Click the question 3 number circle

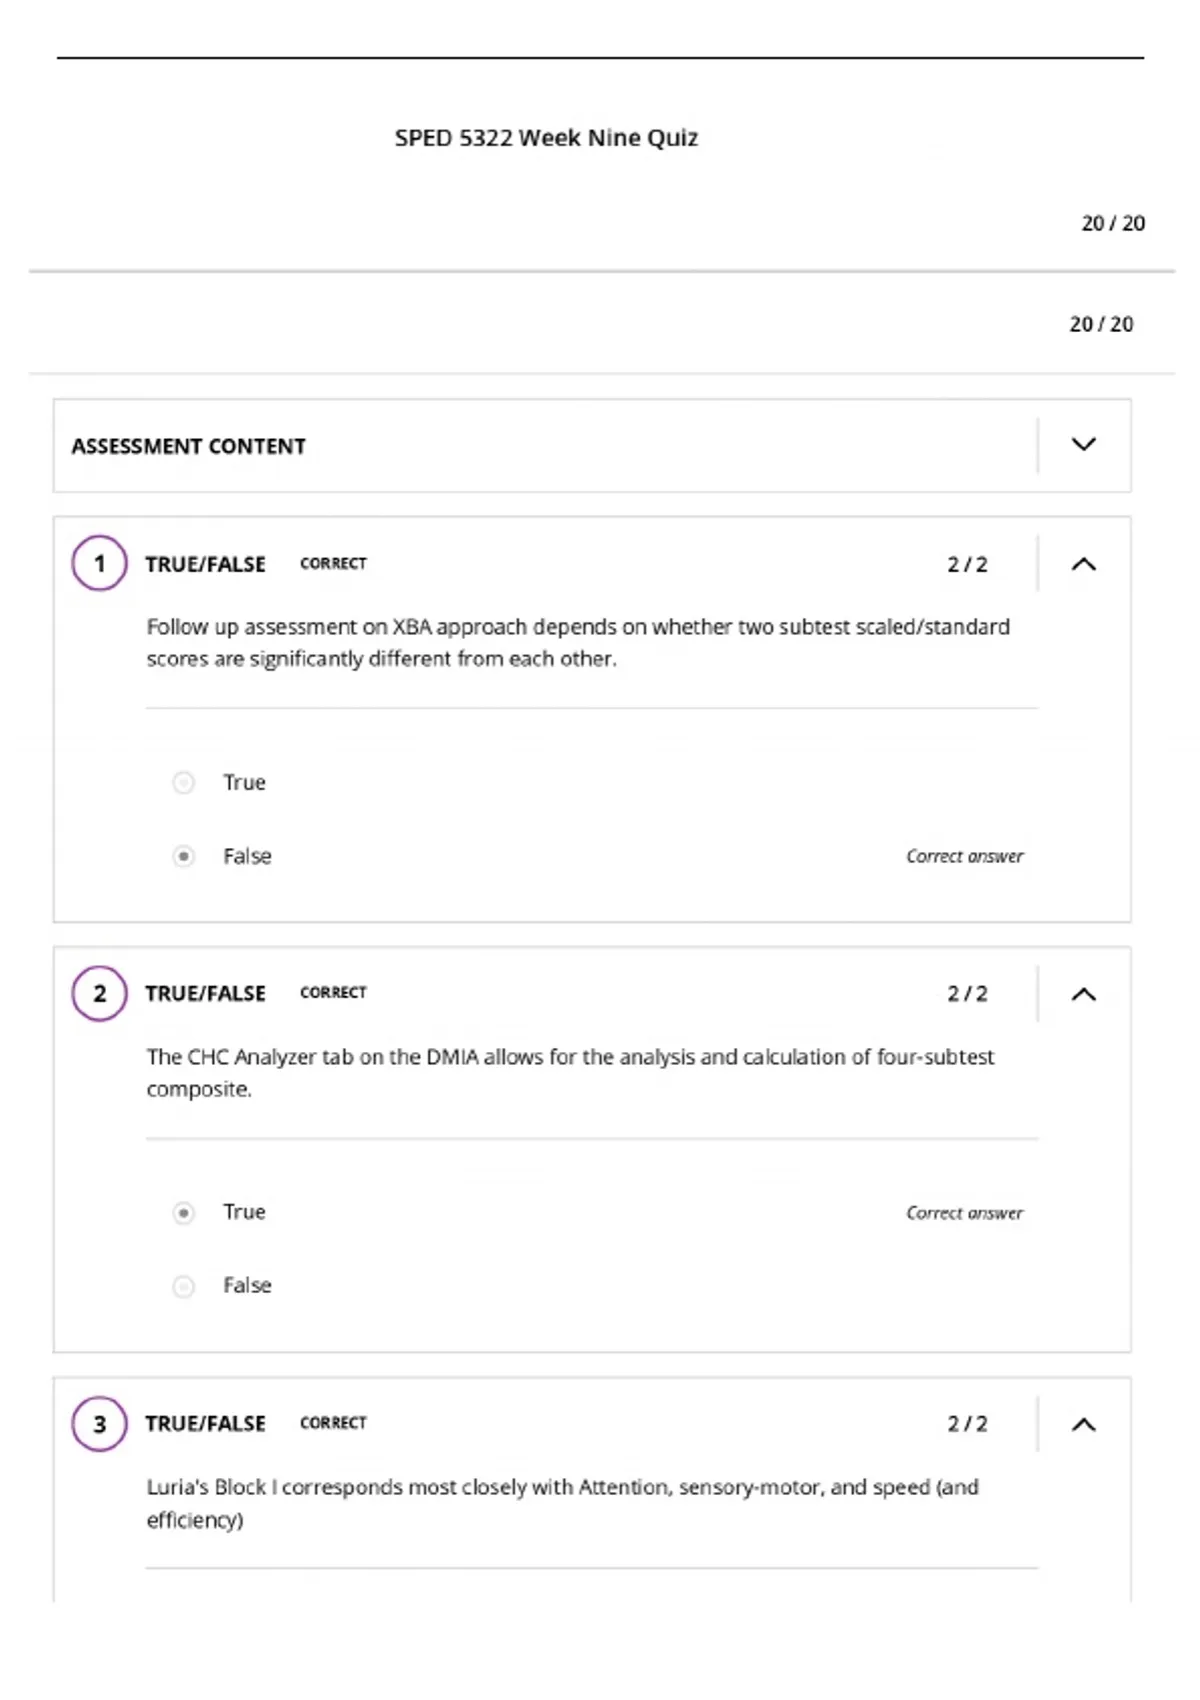pyautogui.click(x=99, y=1423)
